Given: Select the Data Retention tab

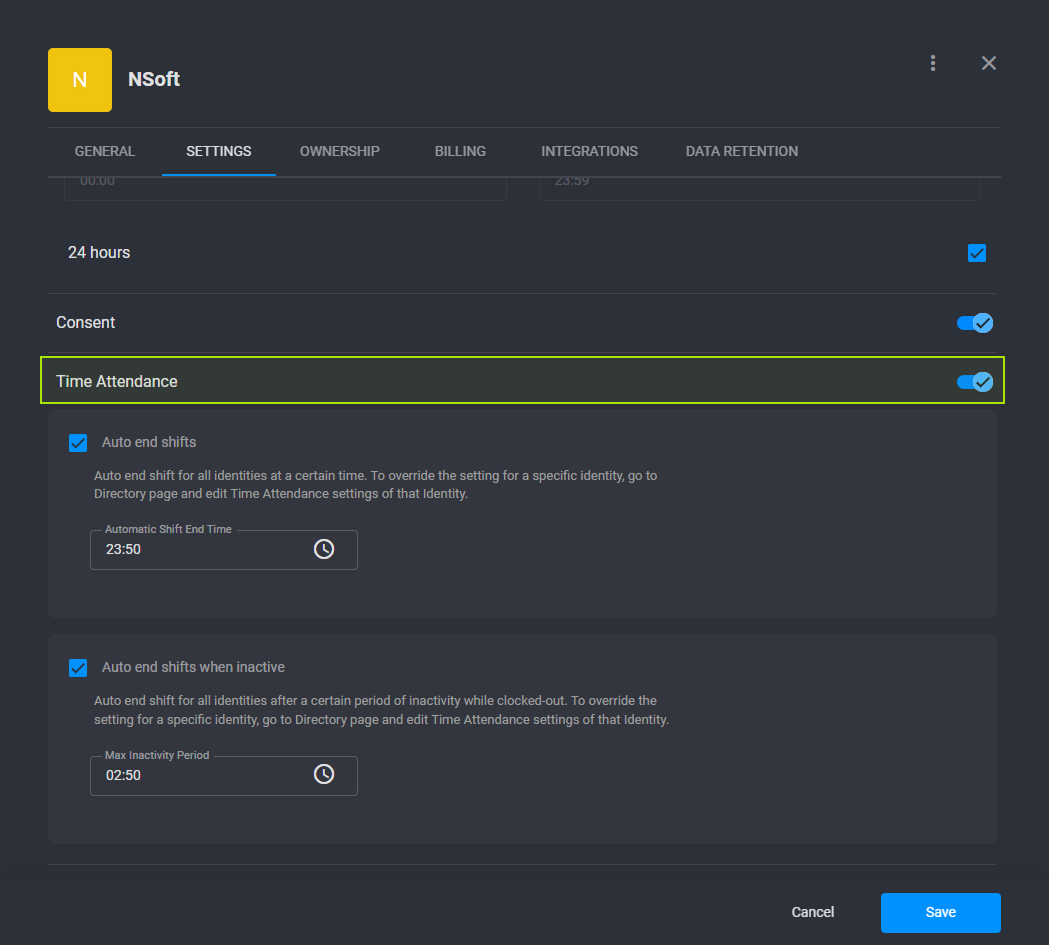Looking at the screenshot, I should click(741, 151).
